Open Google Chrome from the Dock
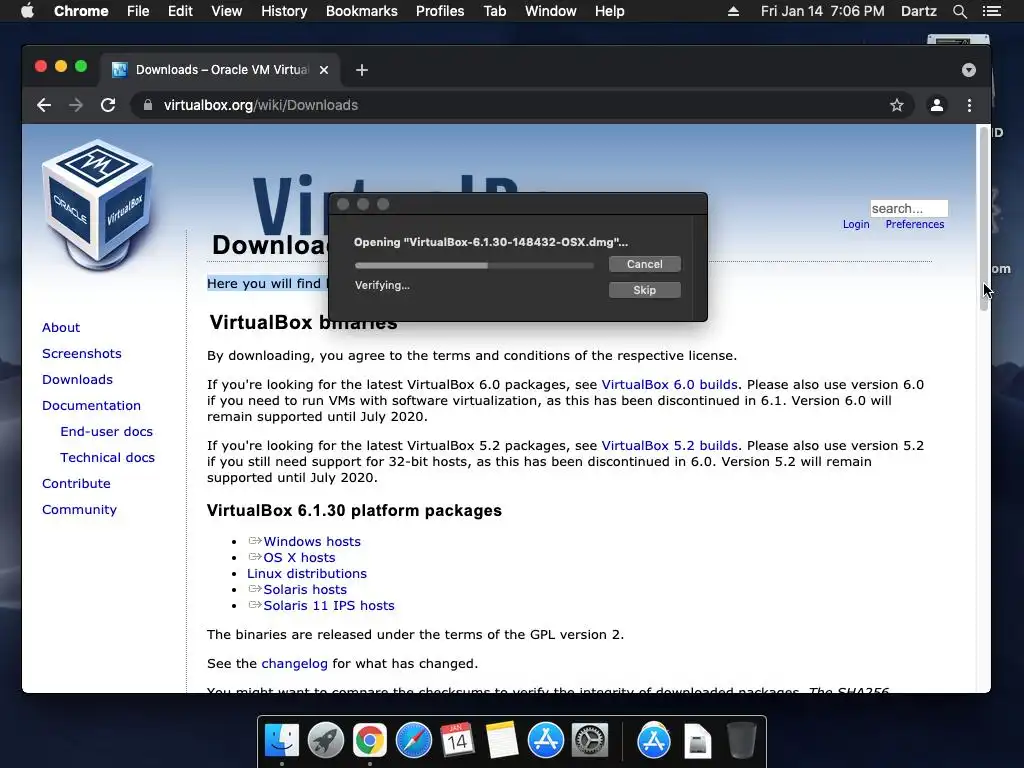The width and height of the screenshot is (1024, 768). 370,741
